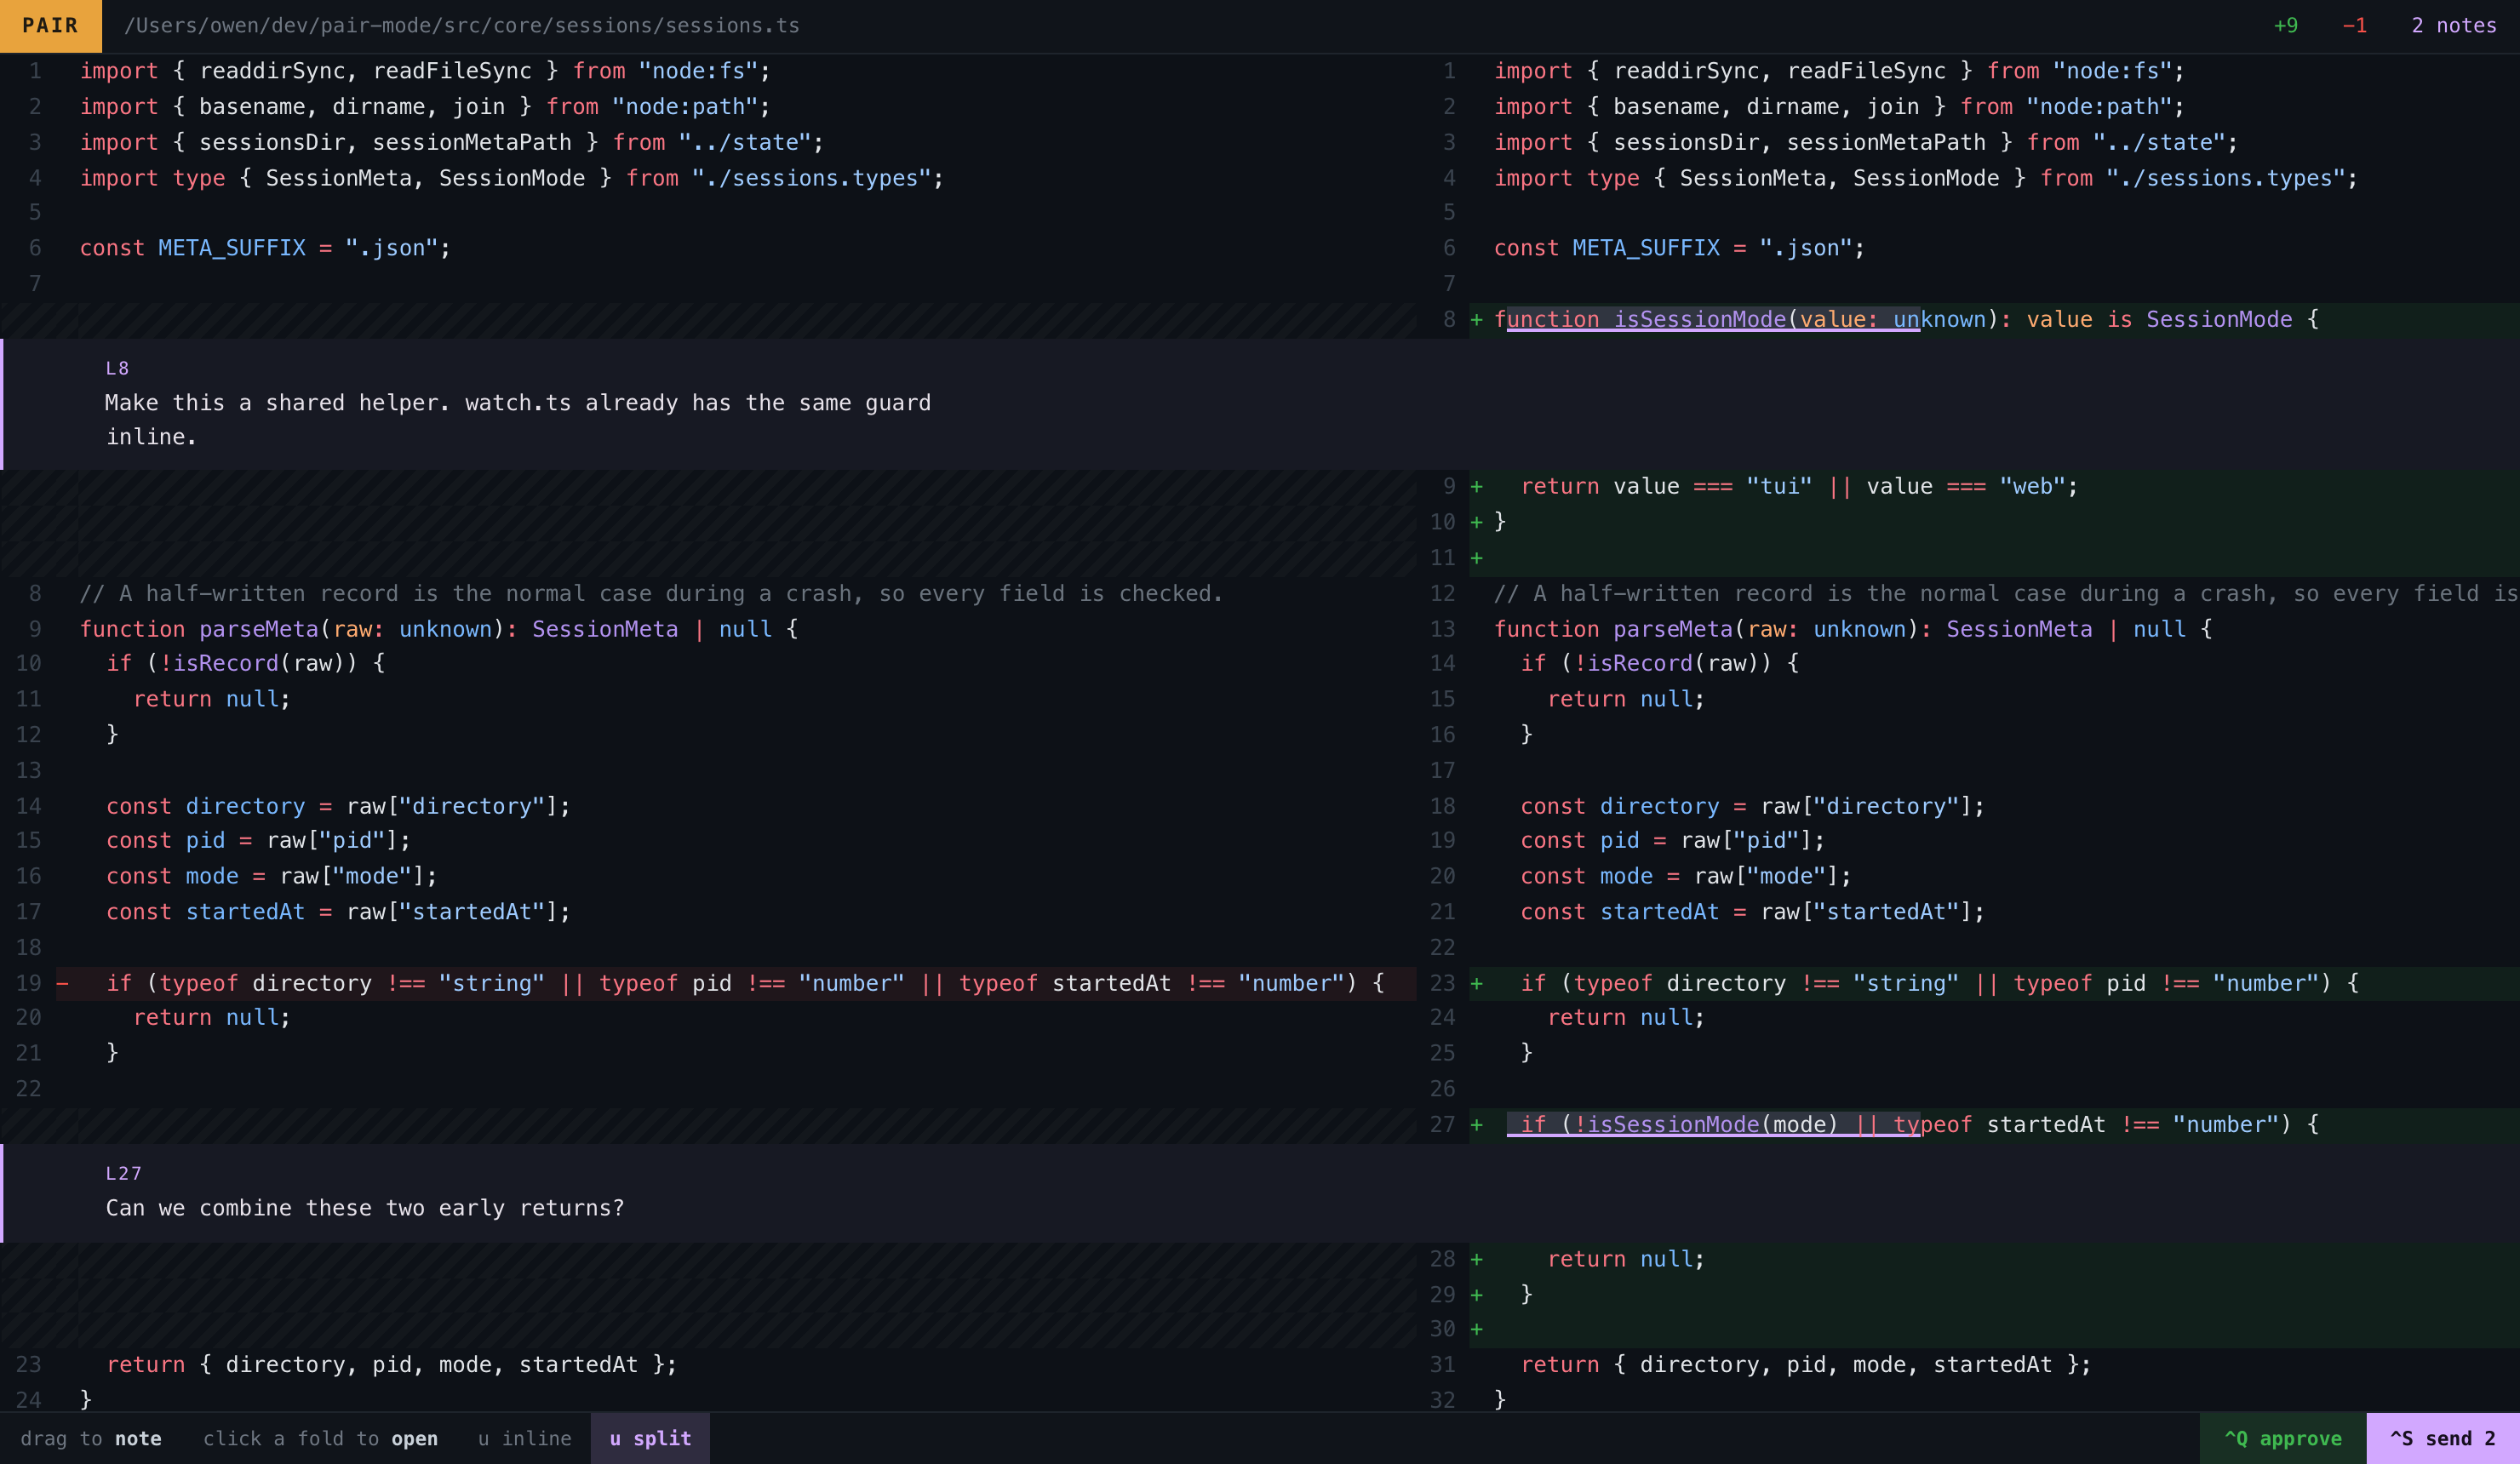The height and width of the screenshot is (1464, 2520).
Task: Click right line 4 import type SessionMeta
Action: pos(1925,178)
